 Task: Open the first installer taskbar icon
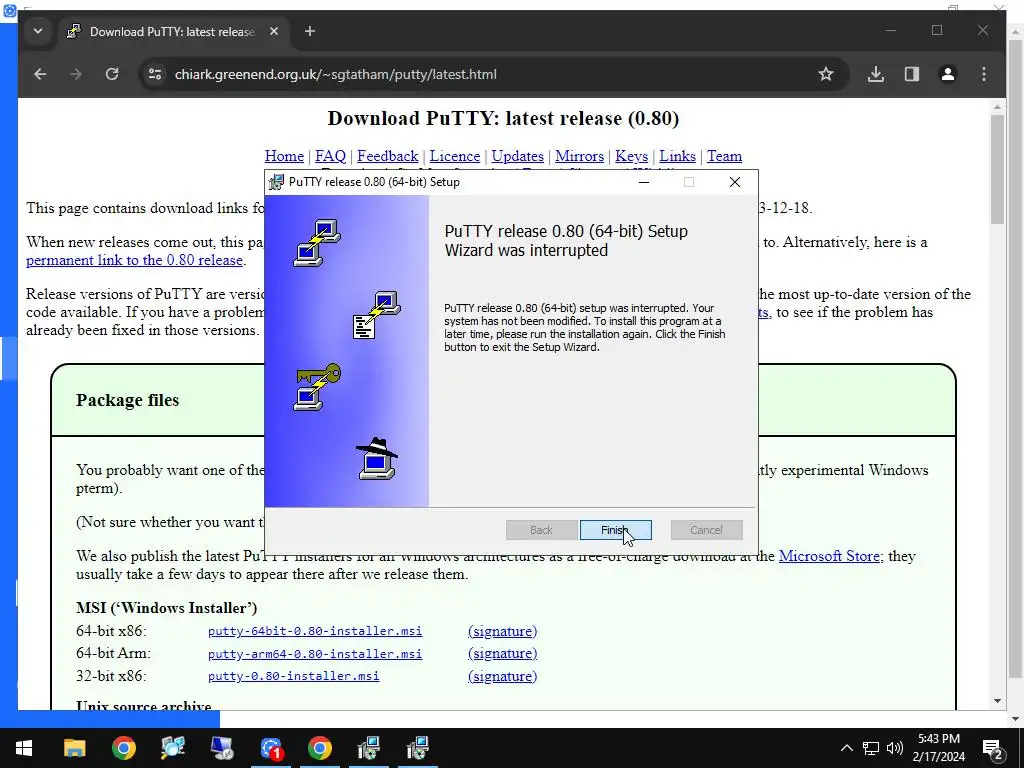(x=369, y=748)
